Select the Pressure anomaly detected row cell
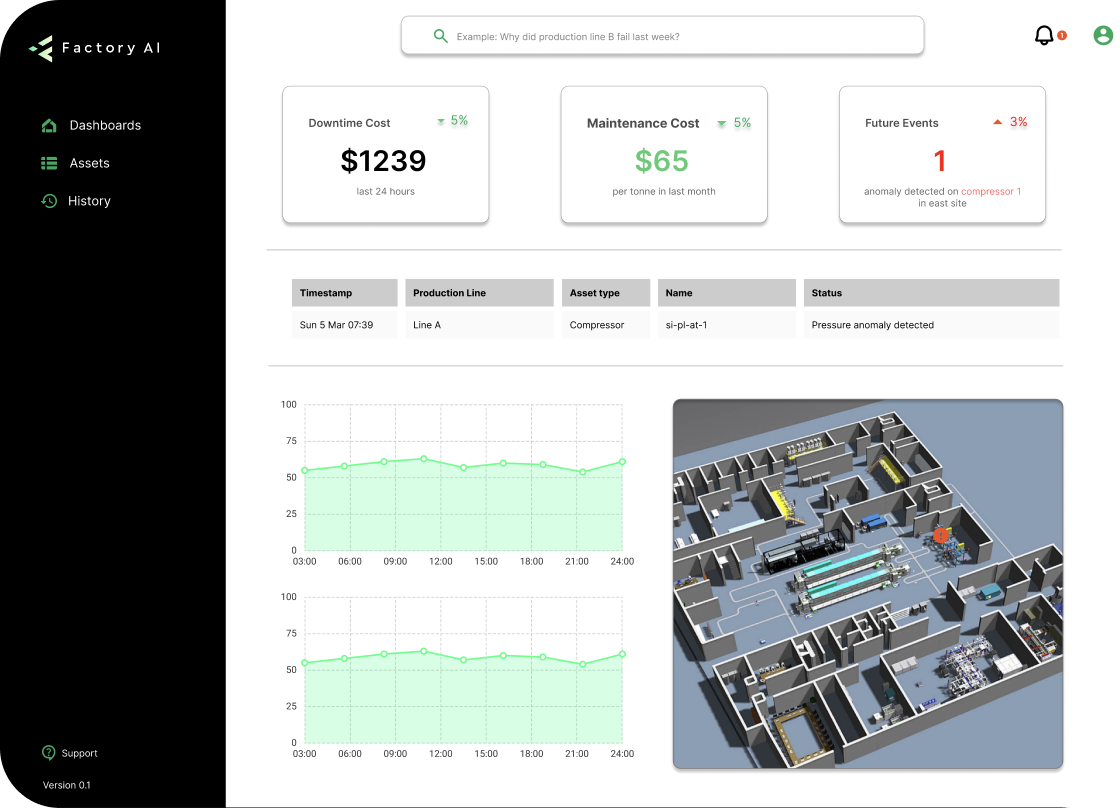This screenshot has height=808, width=1120. [x=930, y=325]
